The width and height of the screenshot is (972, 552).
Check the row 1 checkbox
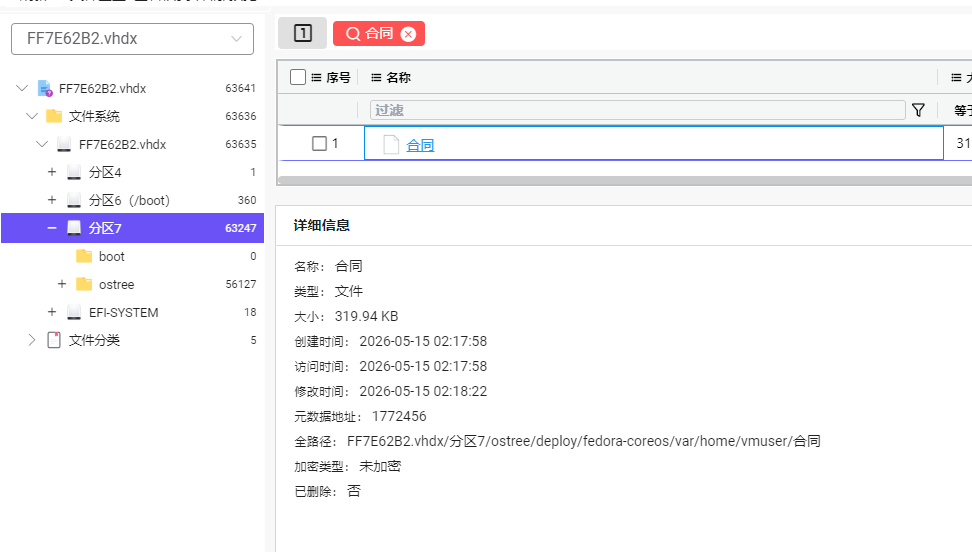319,143
